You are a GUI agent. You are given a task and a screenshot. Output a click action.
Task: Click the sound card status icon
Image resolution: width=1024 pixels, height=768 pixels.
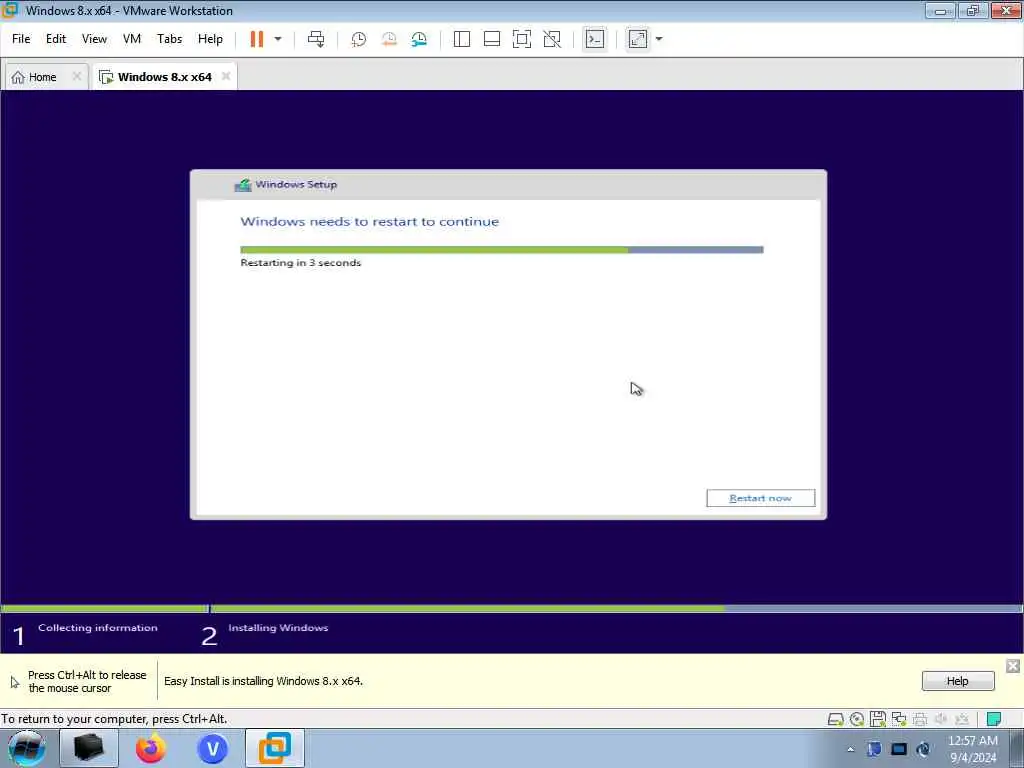[x=941, y=720]
